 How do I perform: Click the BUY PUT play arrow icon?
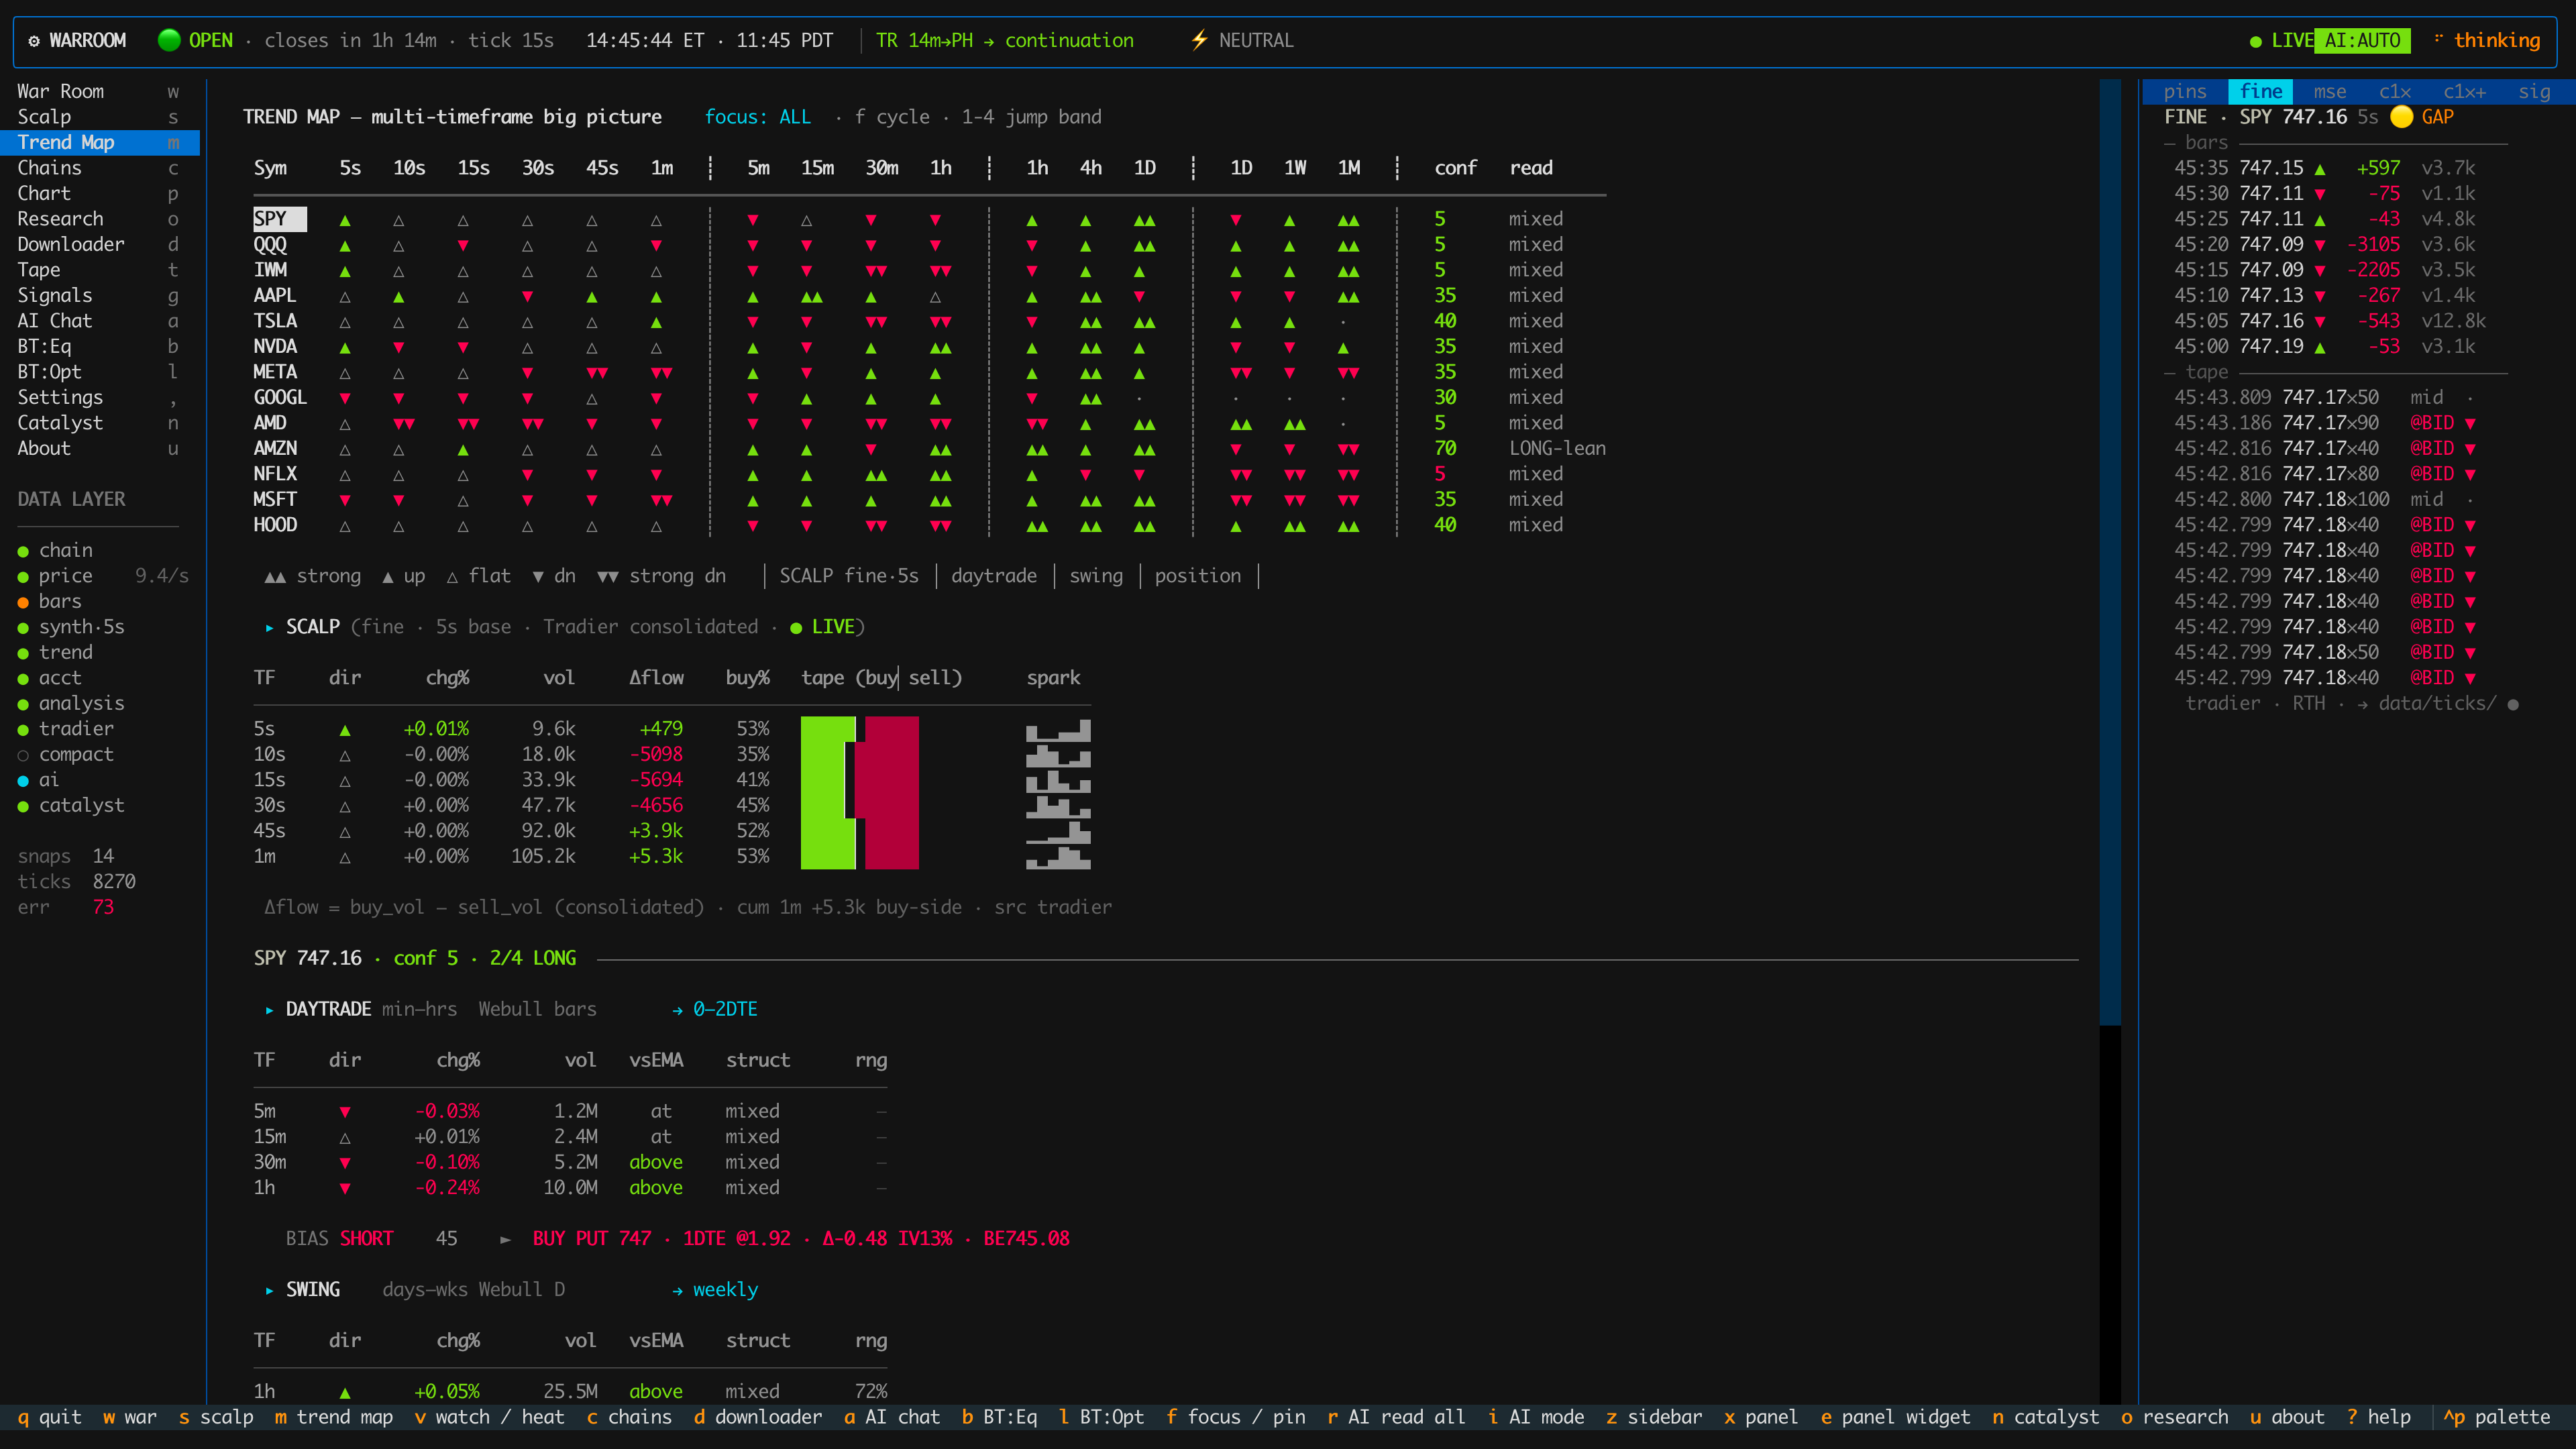pos(505,1239)
